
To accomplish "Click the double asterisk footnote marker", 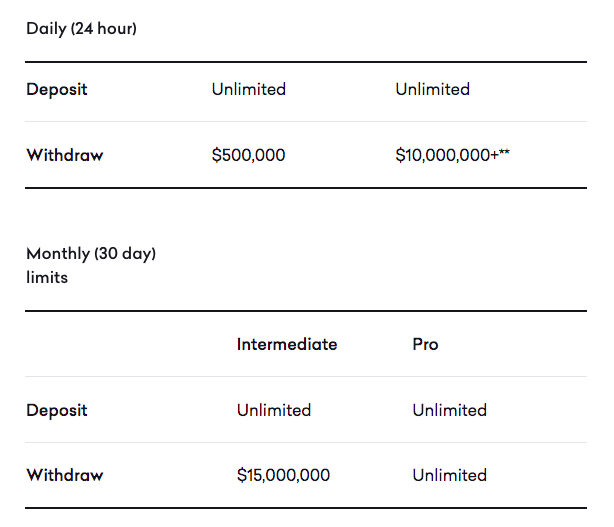I will tap(505, 152).
